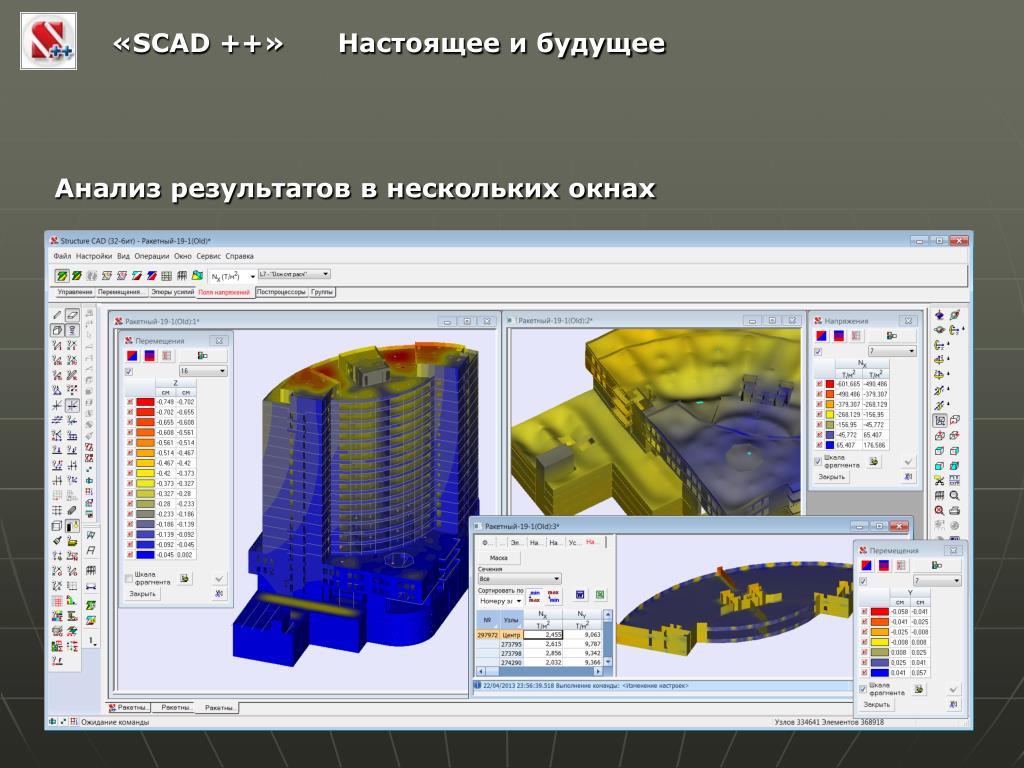Click the red Zz icon in second left toolbar column
Screen dimensions: 1024x768
pyautogui.click(x=89, y=447)
